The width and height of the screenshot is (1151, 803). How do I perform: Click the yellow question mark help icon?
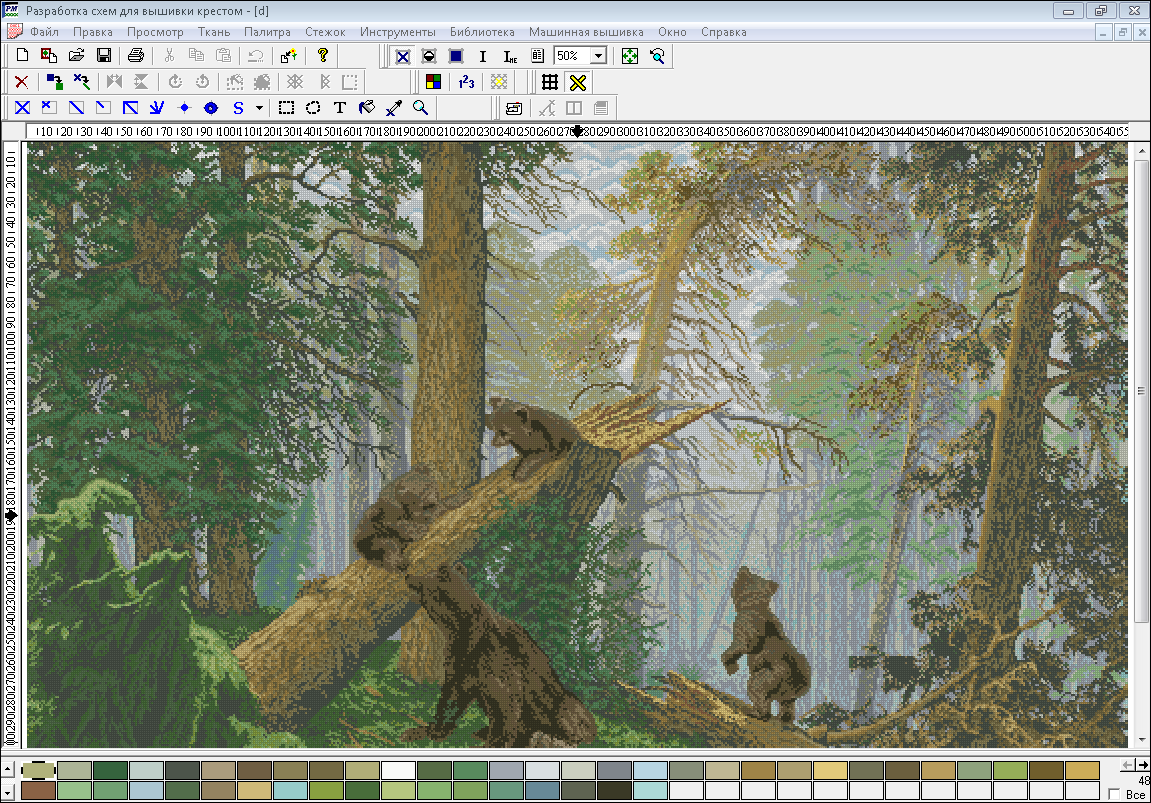[322, 55]
